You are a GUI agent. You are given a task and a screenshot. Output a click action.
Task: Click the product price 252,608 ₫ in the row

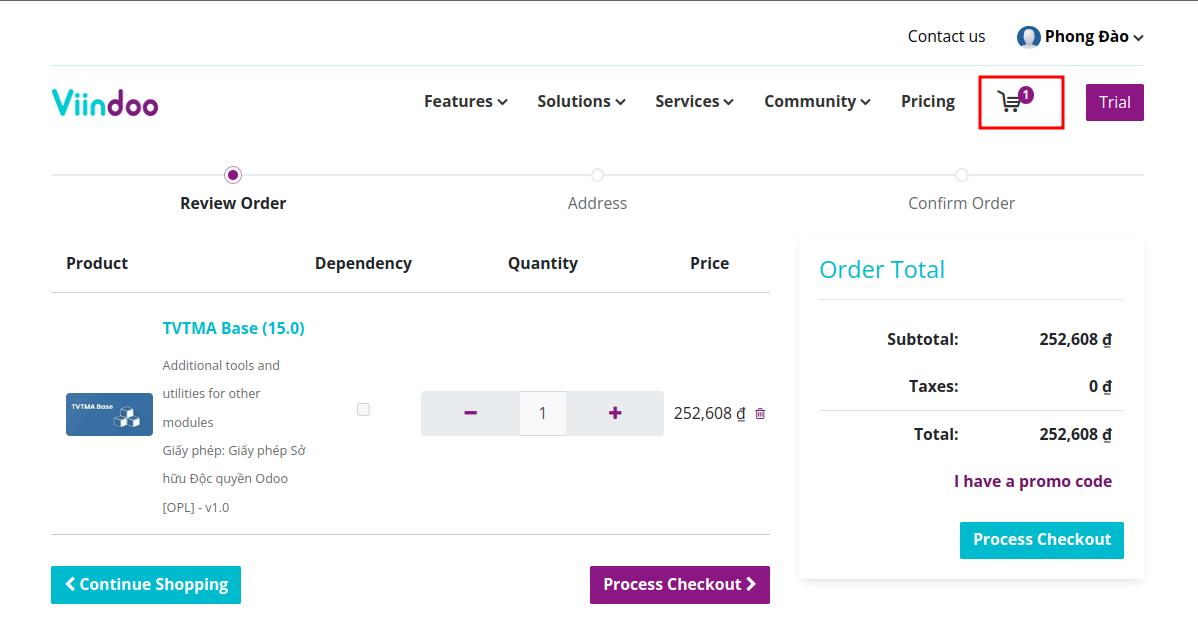[x=709, y=413]
